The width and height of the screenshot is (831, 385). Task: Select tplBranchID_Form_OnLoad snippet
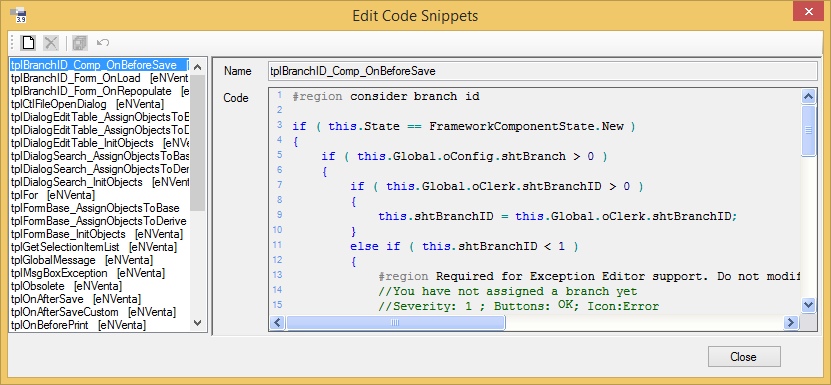99,78
